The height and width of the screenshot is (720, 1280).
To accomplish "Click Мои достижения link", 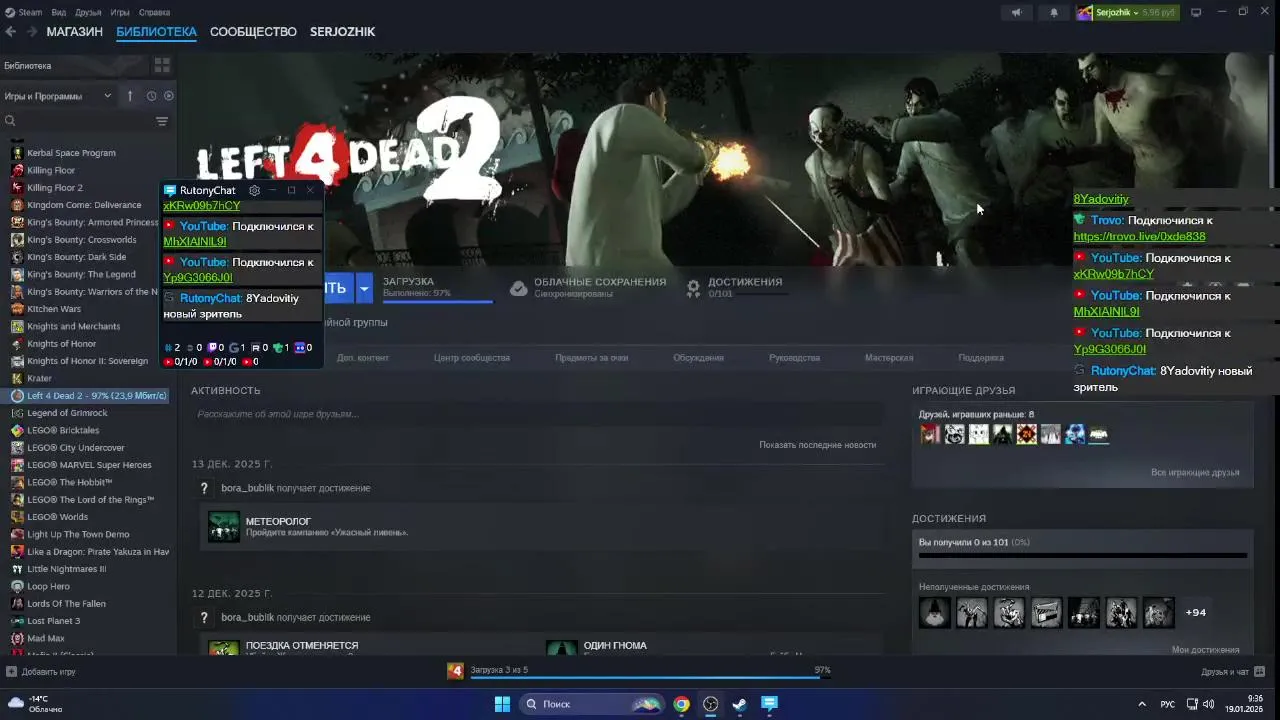I will 1205,650.
